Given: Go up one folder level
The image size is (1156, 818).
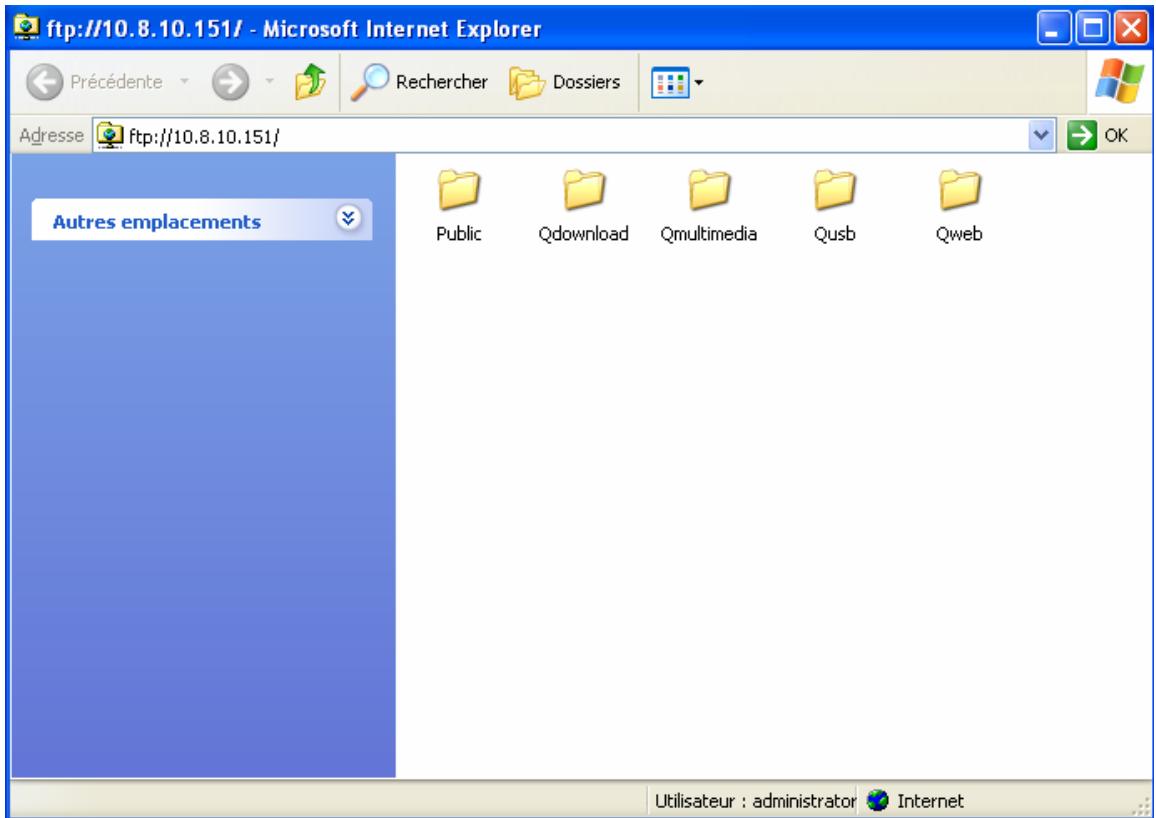Looking at the screenshot, I should click(x=310, y=82).
